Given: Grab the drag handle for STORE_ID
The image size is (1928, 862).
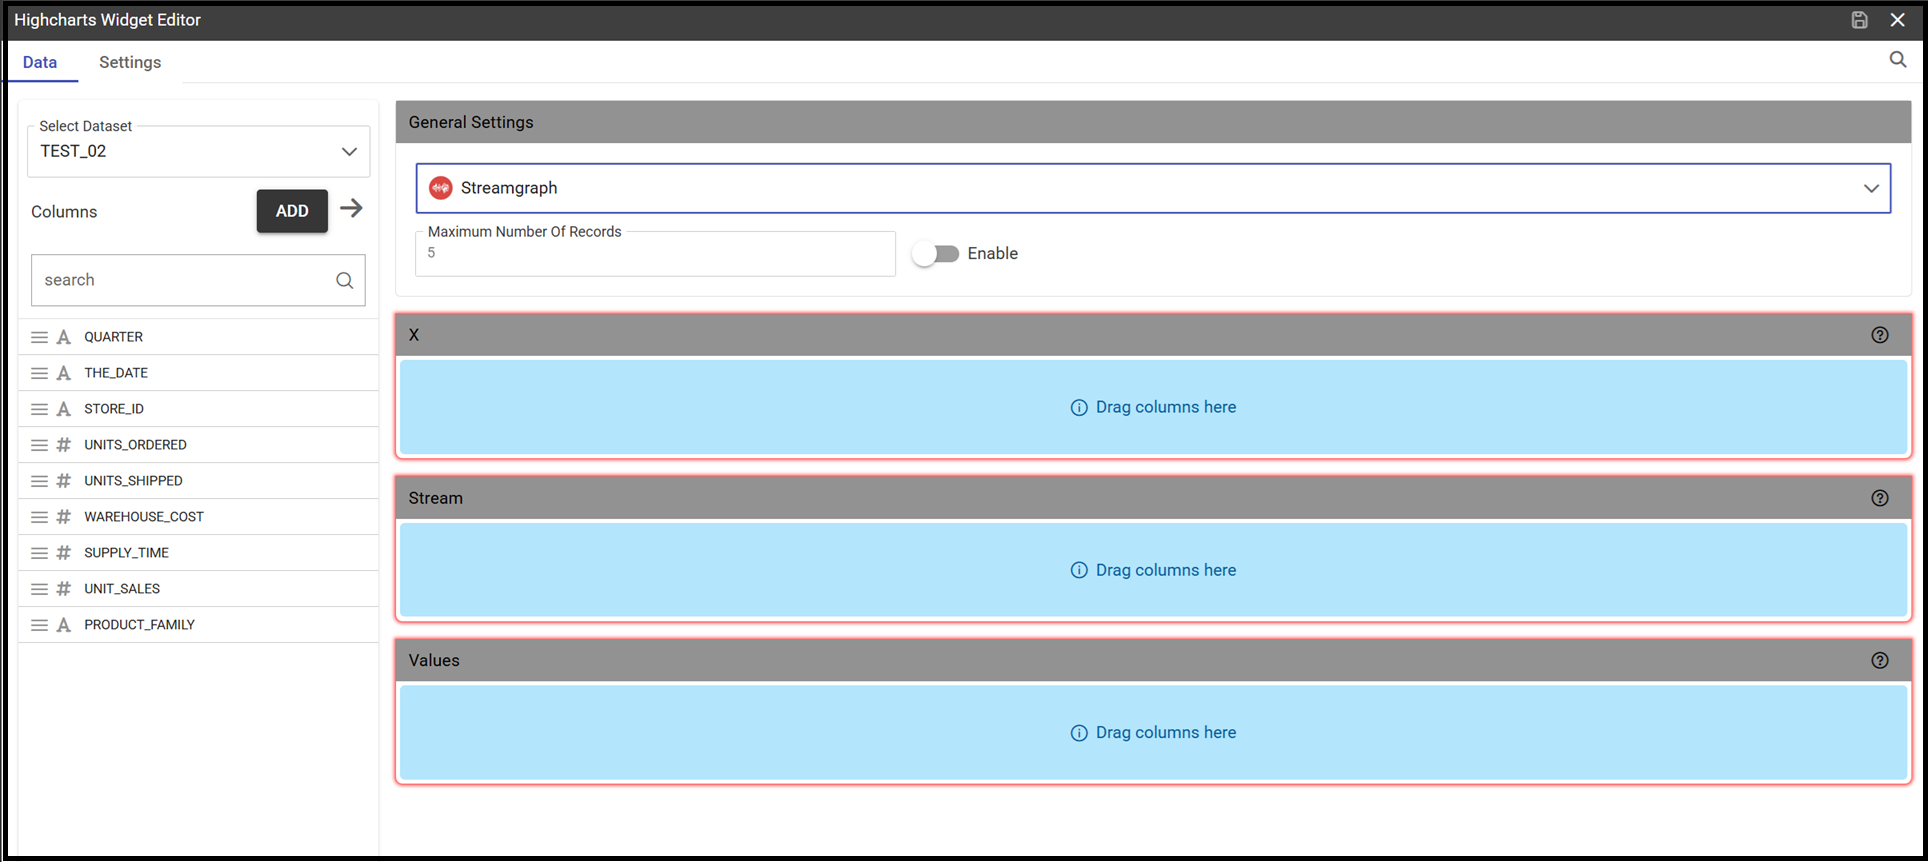Looking at the screenshot, I should 39,409.
